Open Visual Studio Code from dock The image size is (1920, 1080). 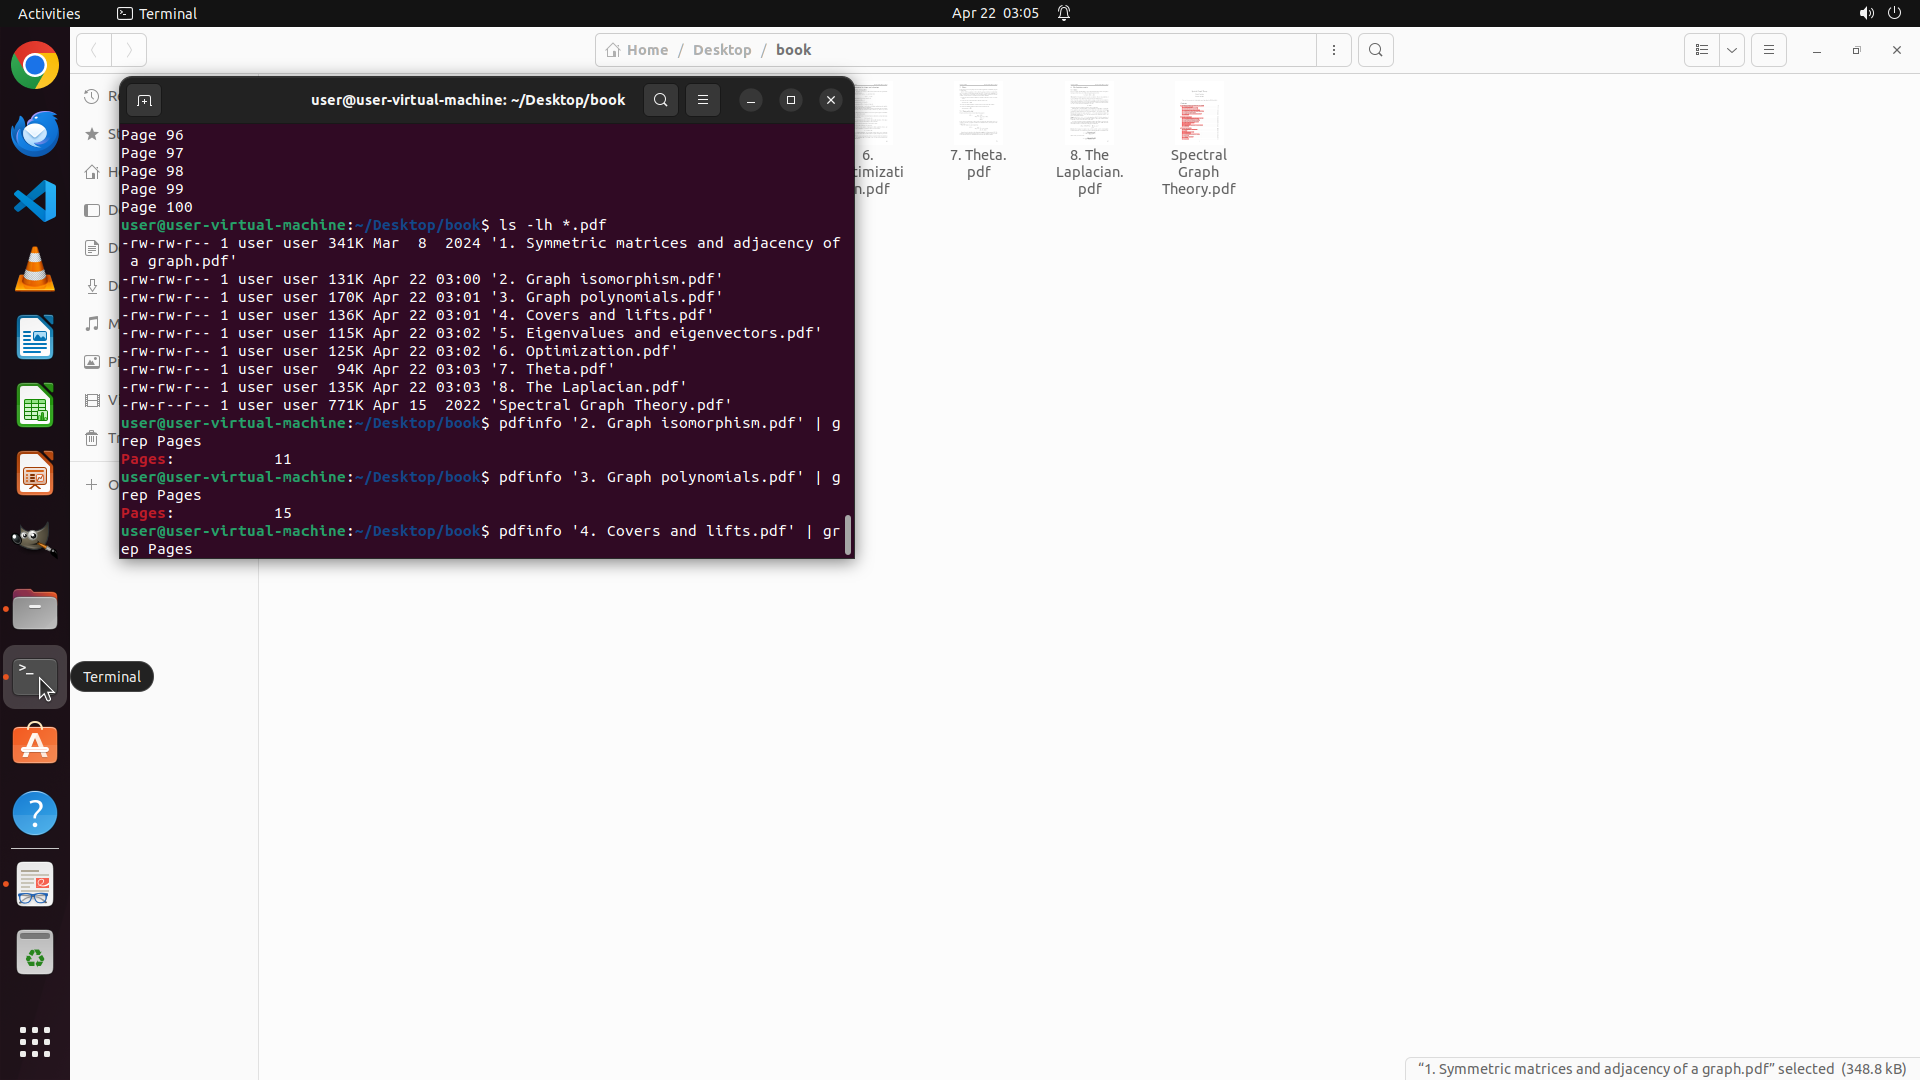click(x=35, y=202)
